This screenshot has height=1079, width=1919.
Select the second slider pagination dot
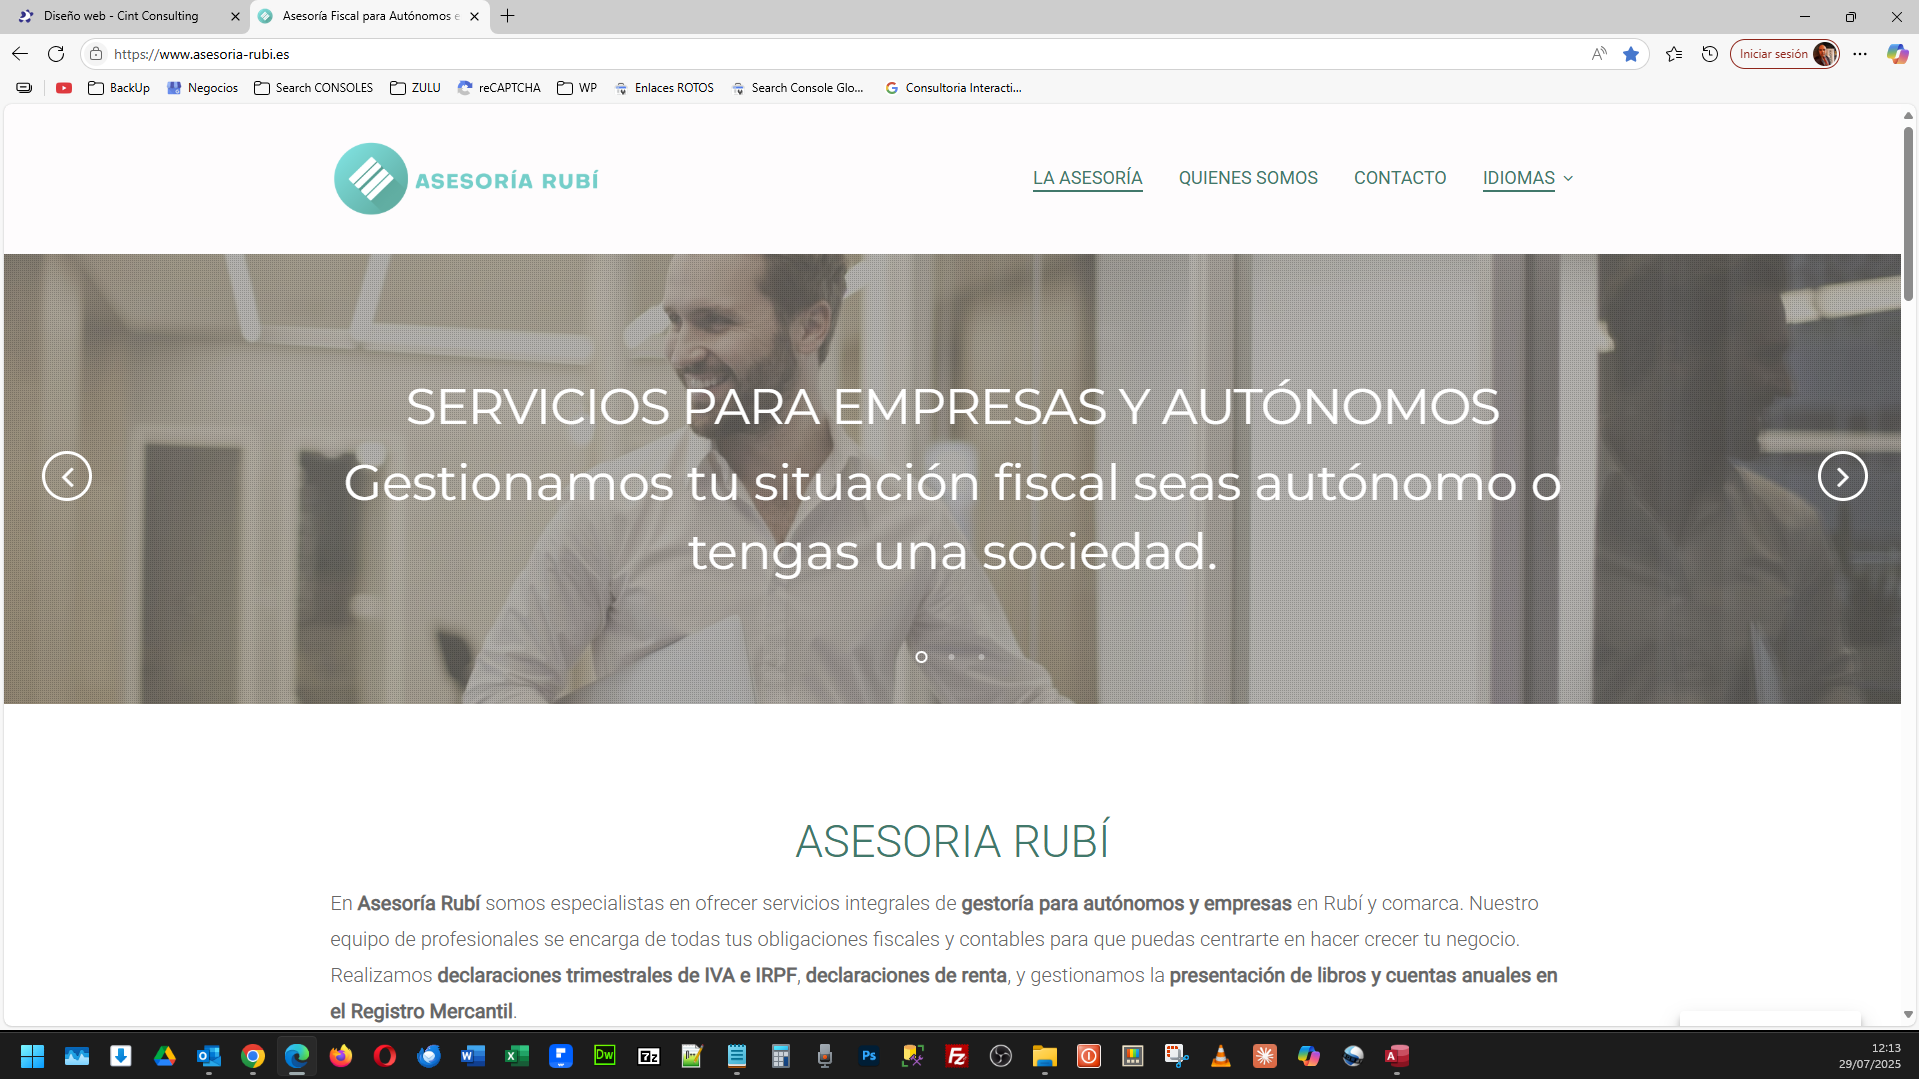point(951,657)
